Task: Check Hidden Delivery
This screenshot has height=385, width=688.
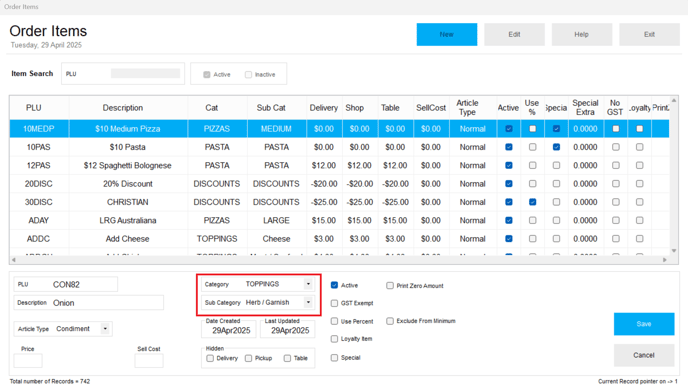Action: click(x=210, y=358)
